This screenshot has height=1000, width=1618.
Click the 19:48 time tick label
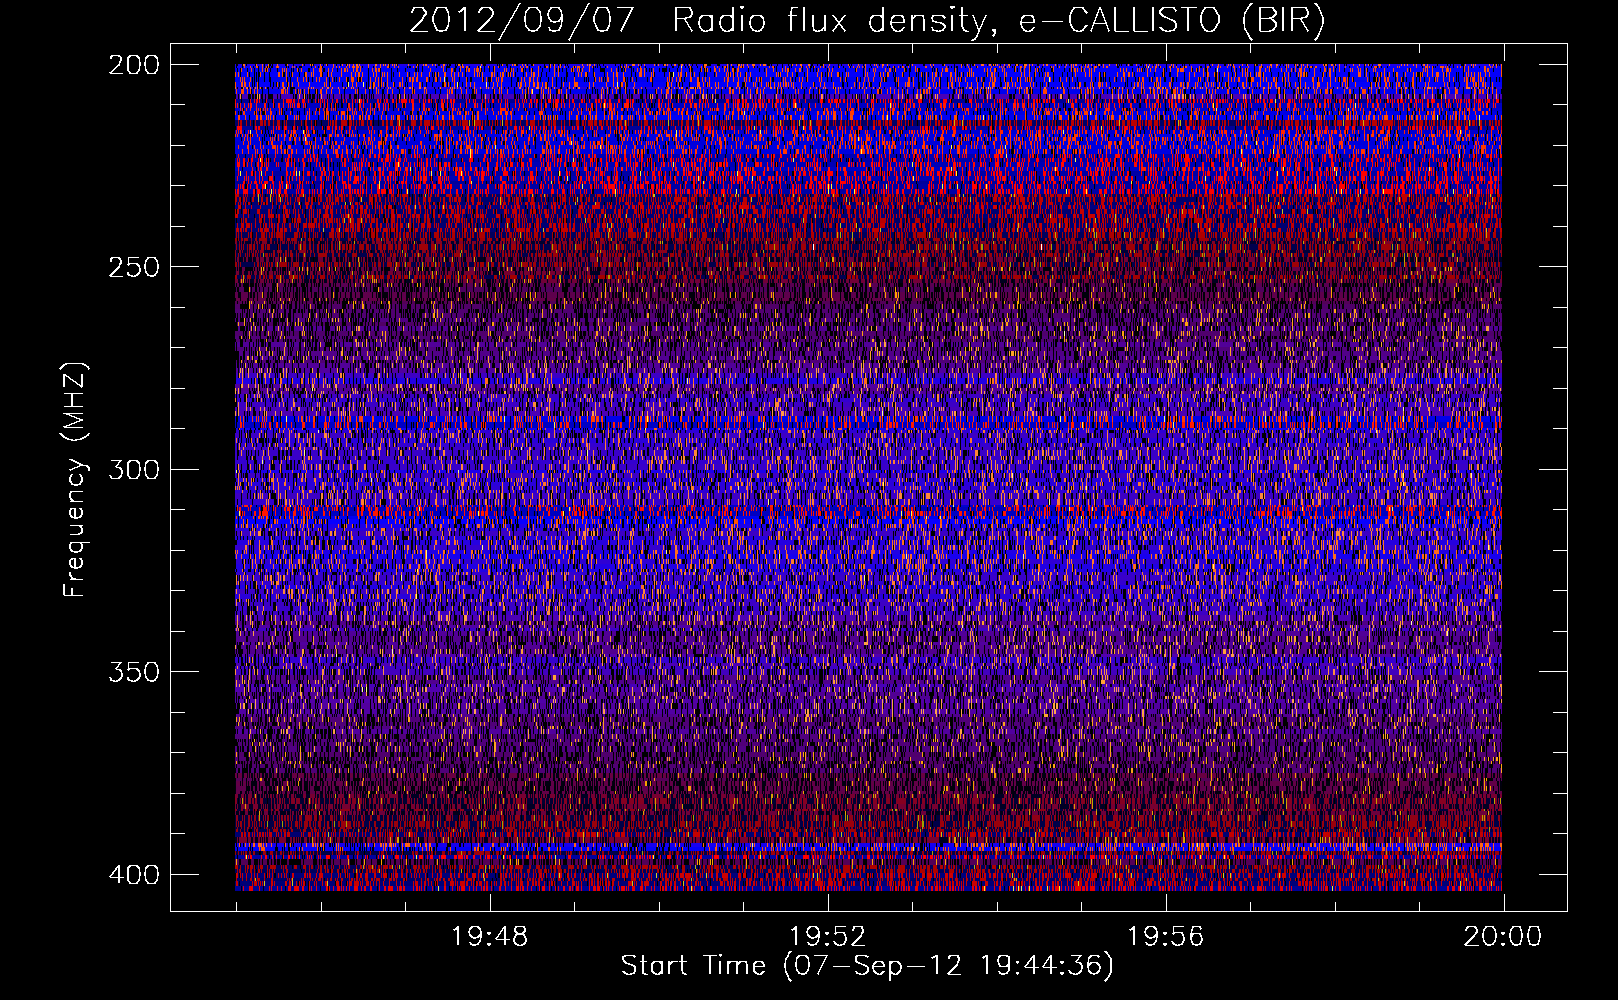490,937
